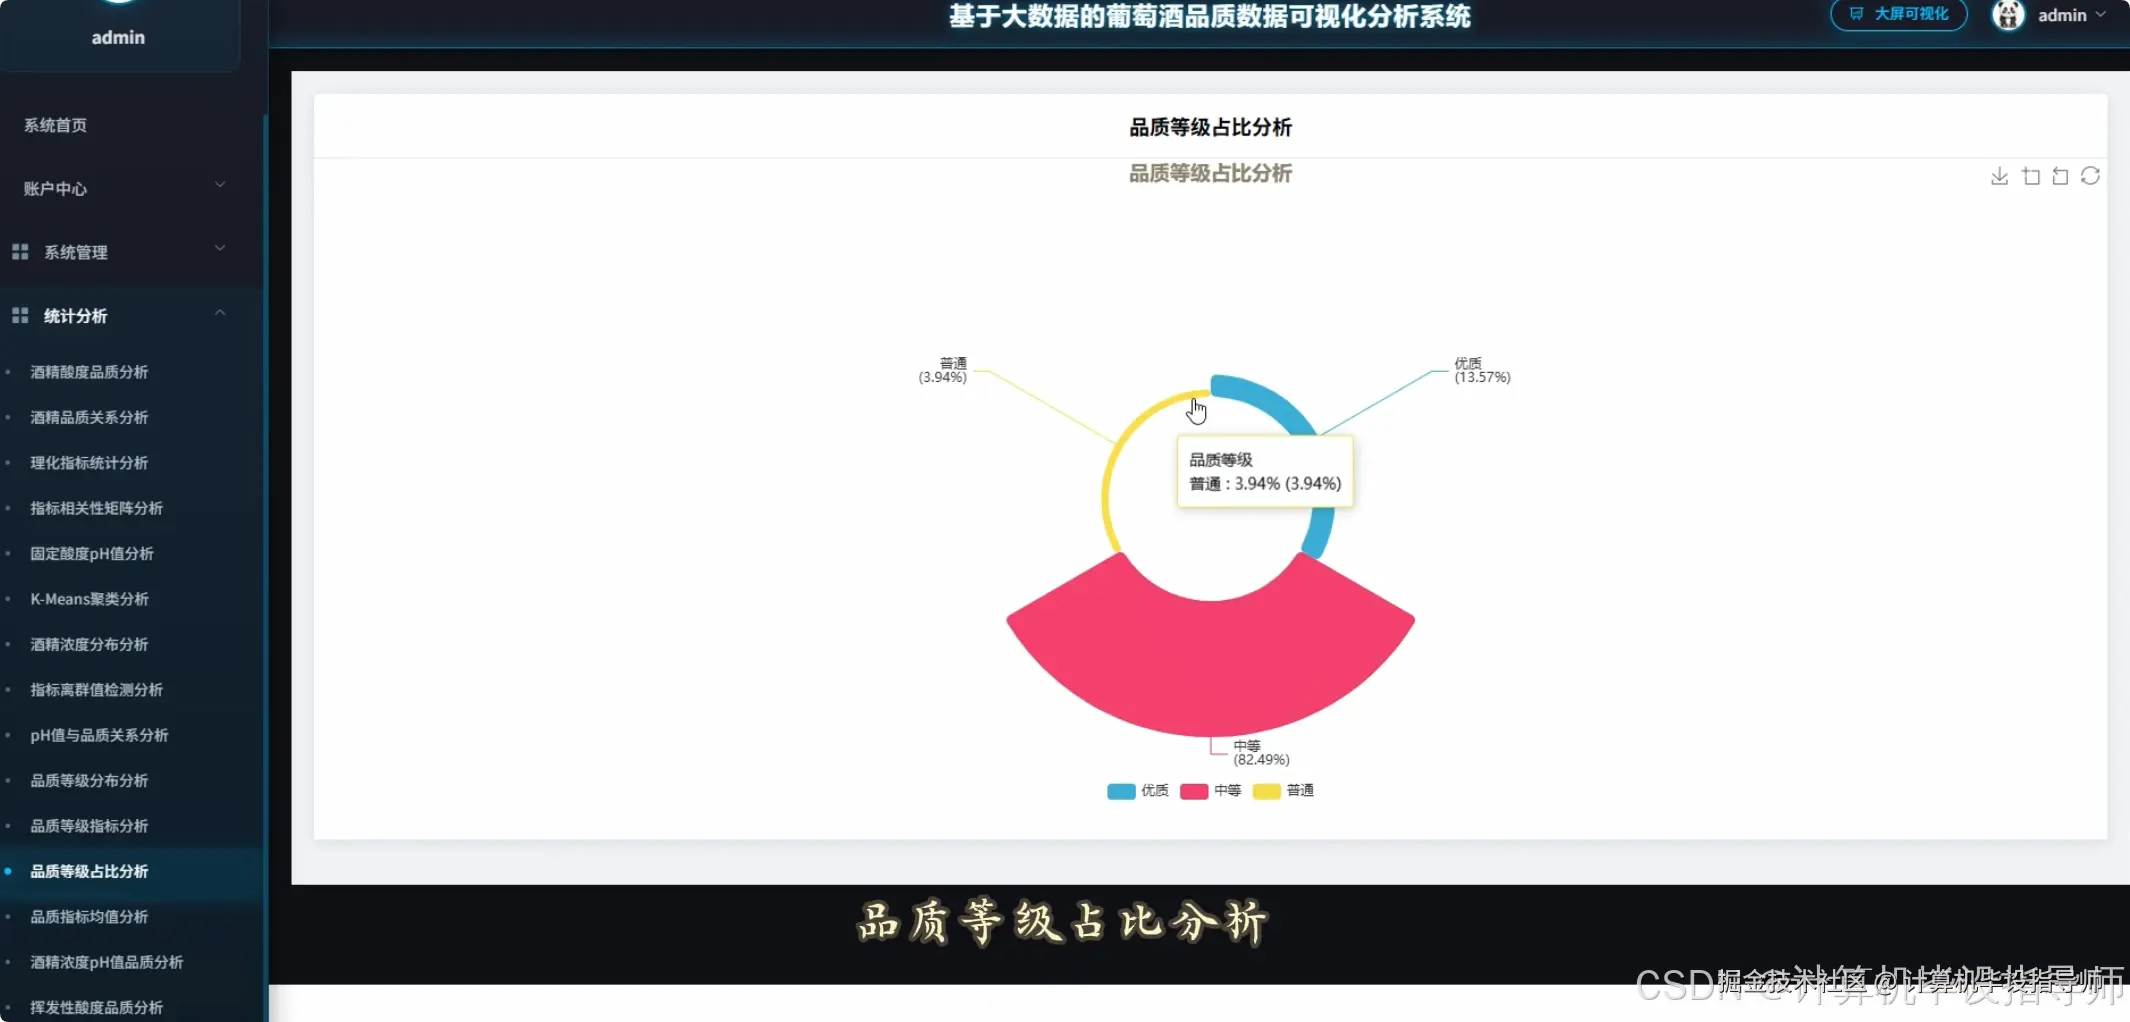Go to 系统首页
The image size is (2130, 1022).
point(55,125)
